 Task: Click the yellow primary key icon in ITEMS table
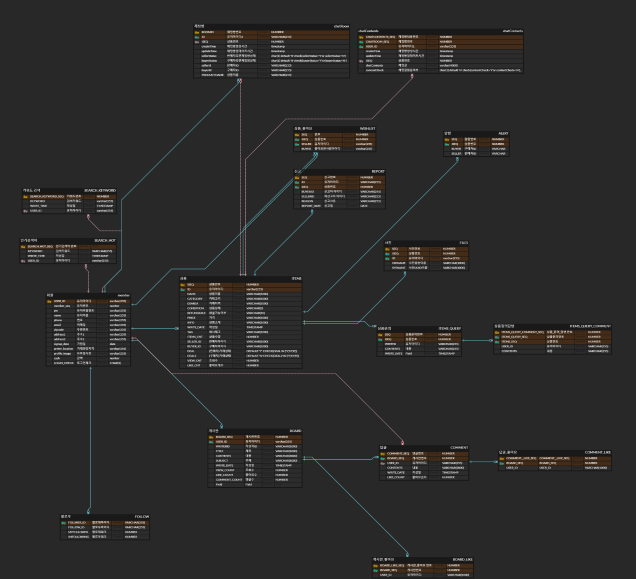click(183, 285)
